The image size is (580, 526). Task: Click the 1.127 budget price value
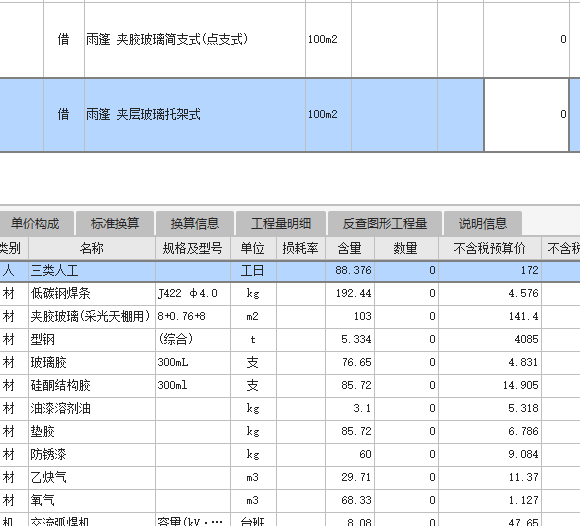pos(523,500)
